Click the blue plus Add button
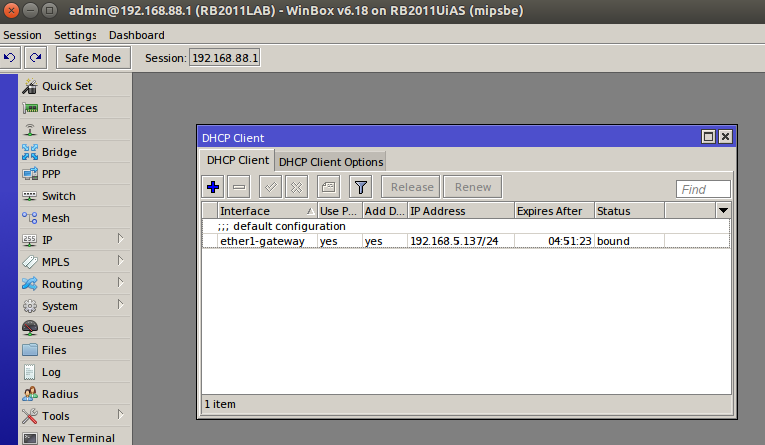The image size is (765, 445). point(212,187)
